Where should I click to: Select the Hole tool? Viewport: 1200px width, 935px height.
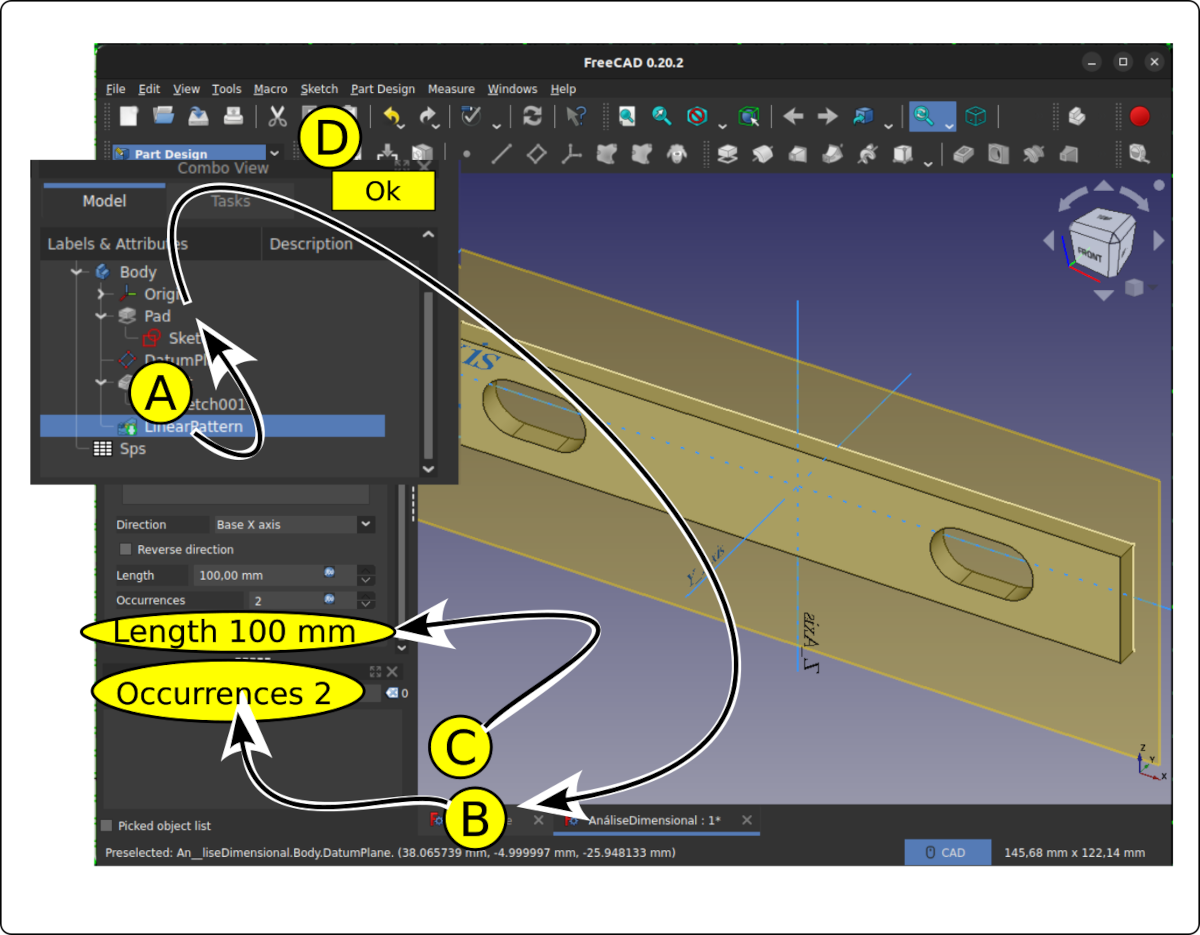pyautogui.click(x=998, y=154)
